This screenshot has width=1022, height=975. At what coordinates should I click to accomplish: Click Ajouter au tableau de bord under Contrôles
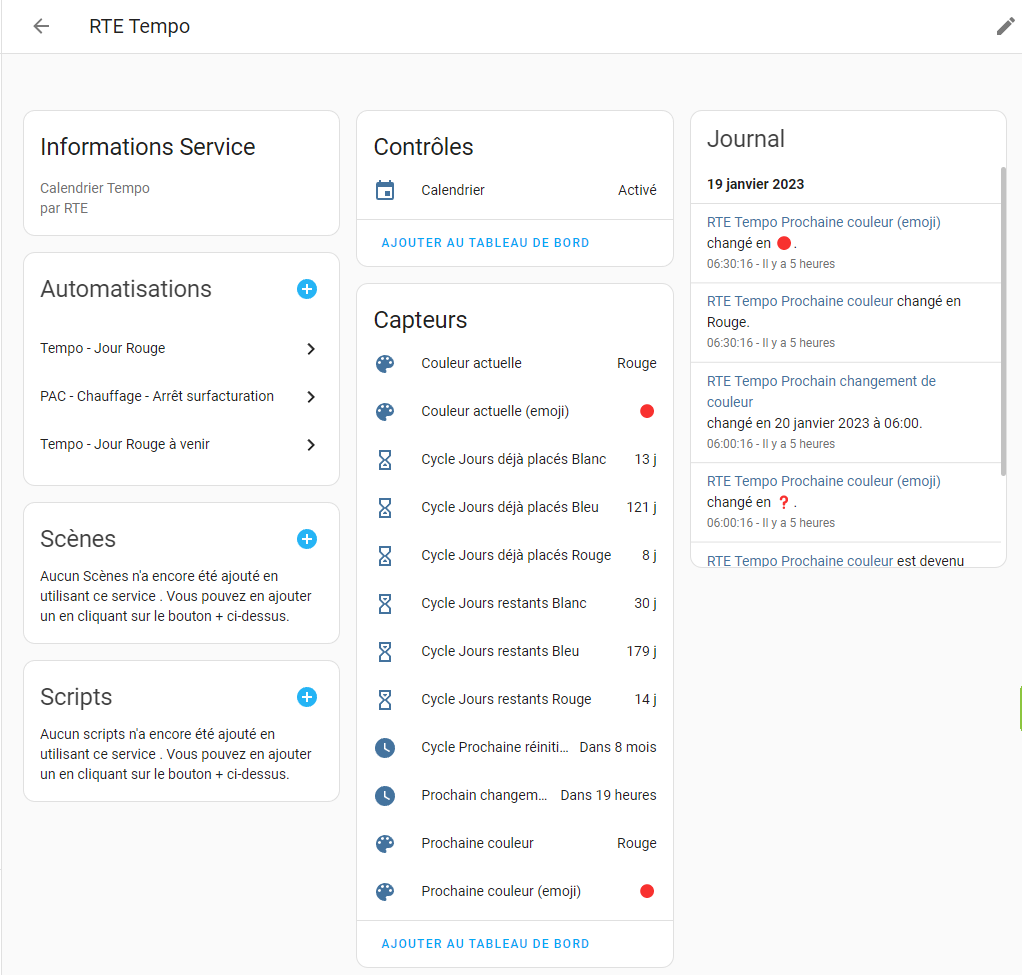click(485, 242)
